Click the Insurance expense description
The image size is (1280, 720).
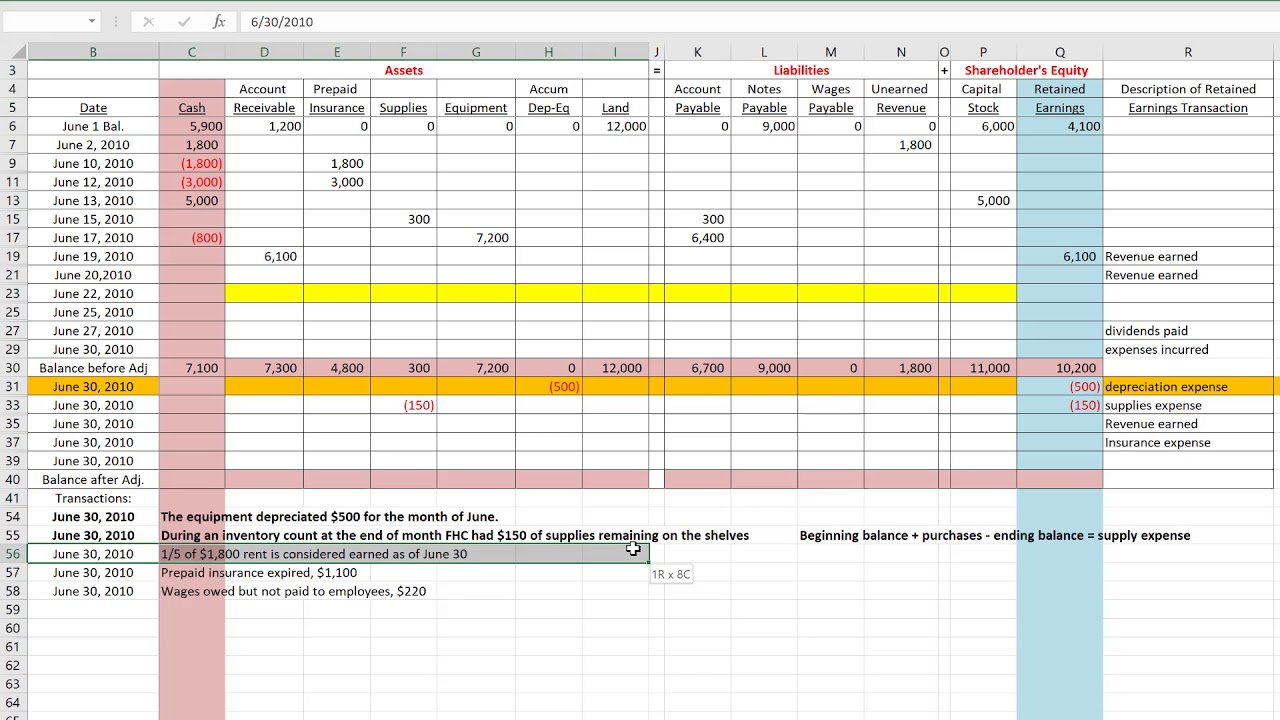coord(1188,443)
